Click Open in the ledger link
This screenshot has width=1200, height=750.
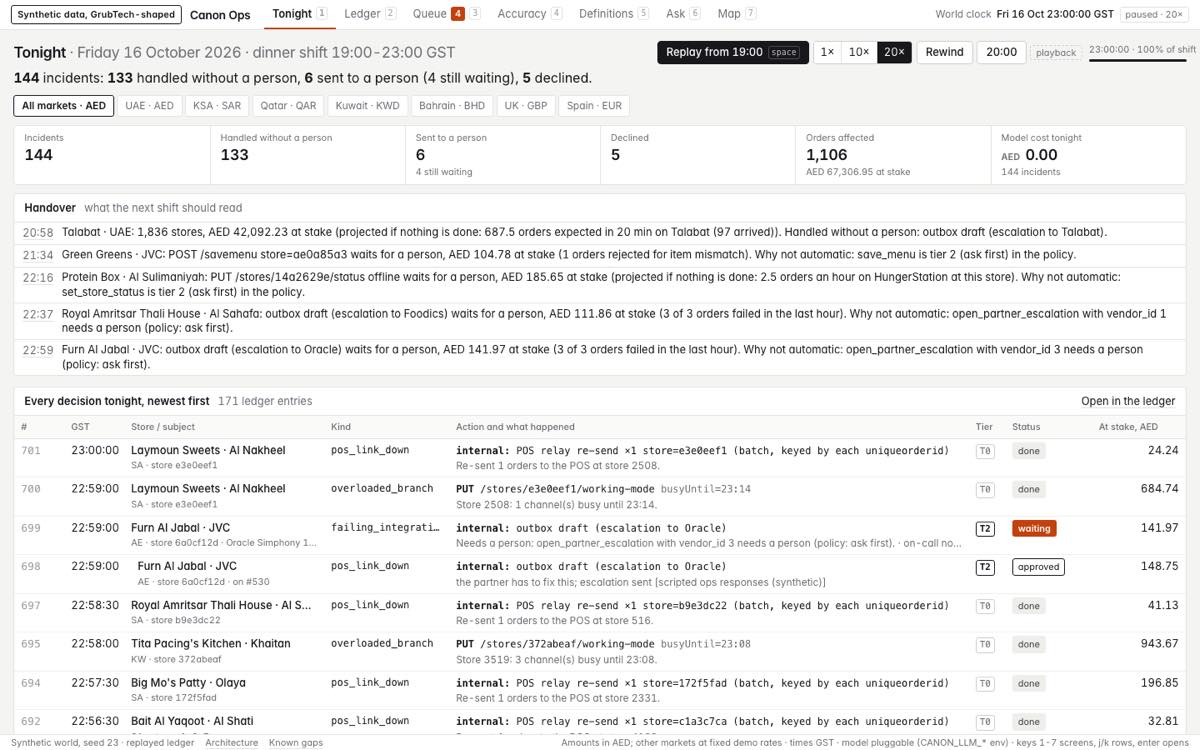(x=1128, y=401)
